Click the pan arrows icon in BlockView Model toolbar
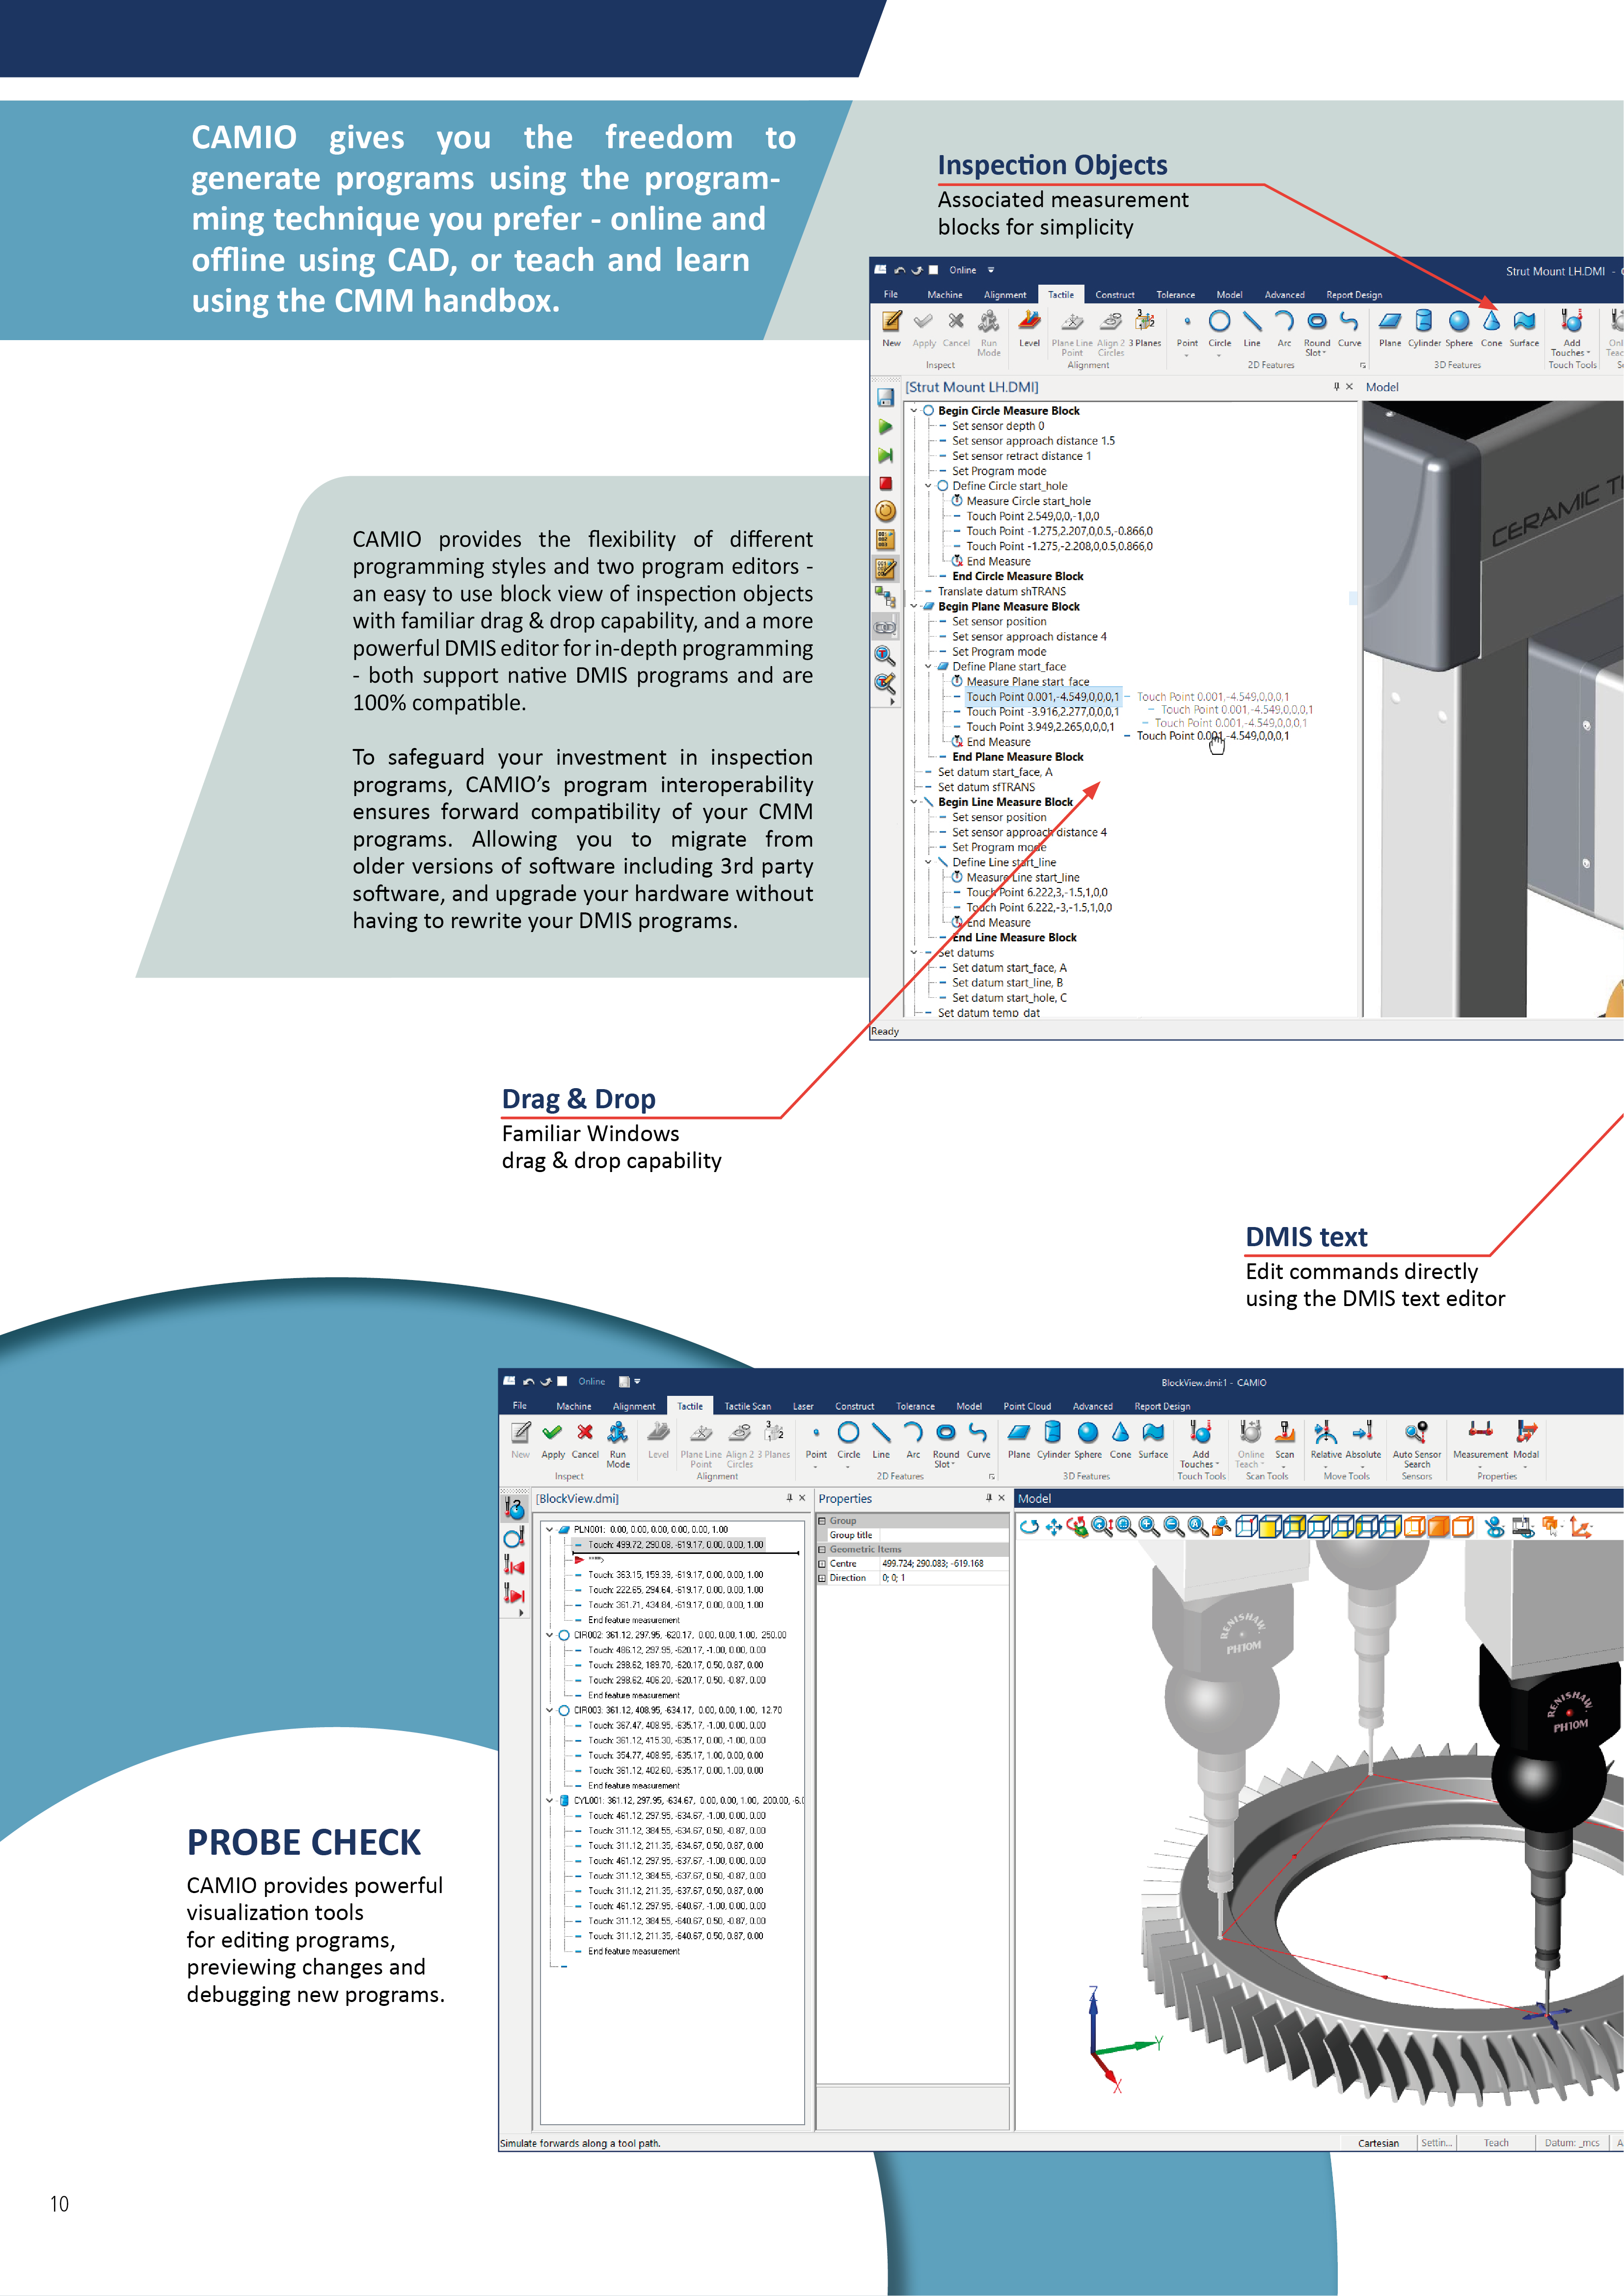 coord(1053,1526)
